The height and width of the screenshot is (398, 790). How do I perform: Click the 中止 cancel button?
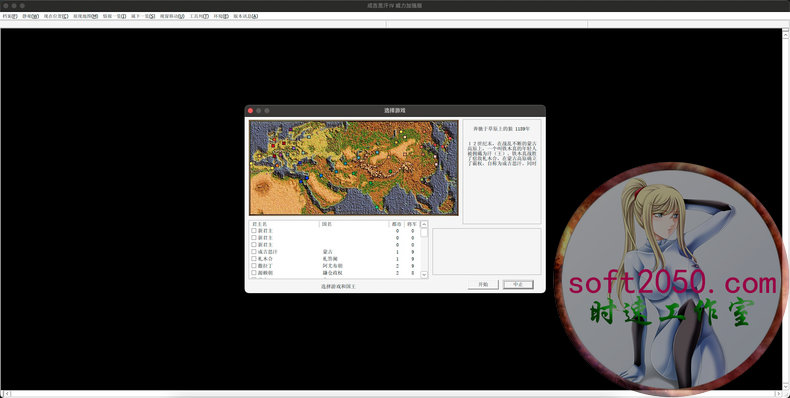(x=518, y=285)
